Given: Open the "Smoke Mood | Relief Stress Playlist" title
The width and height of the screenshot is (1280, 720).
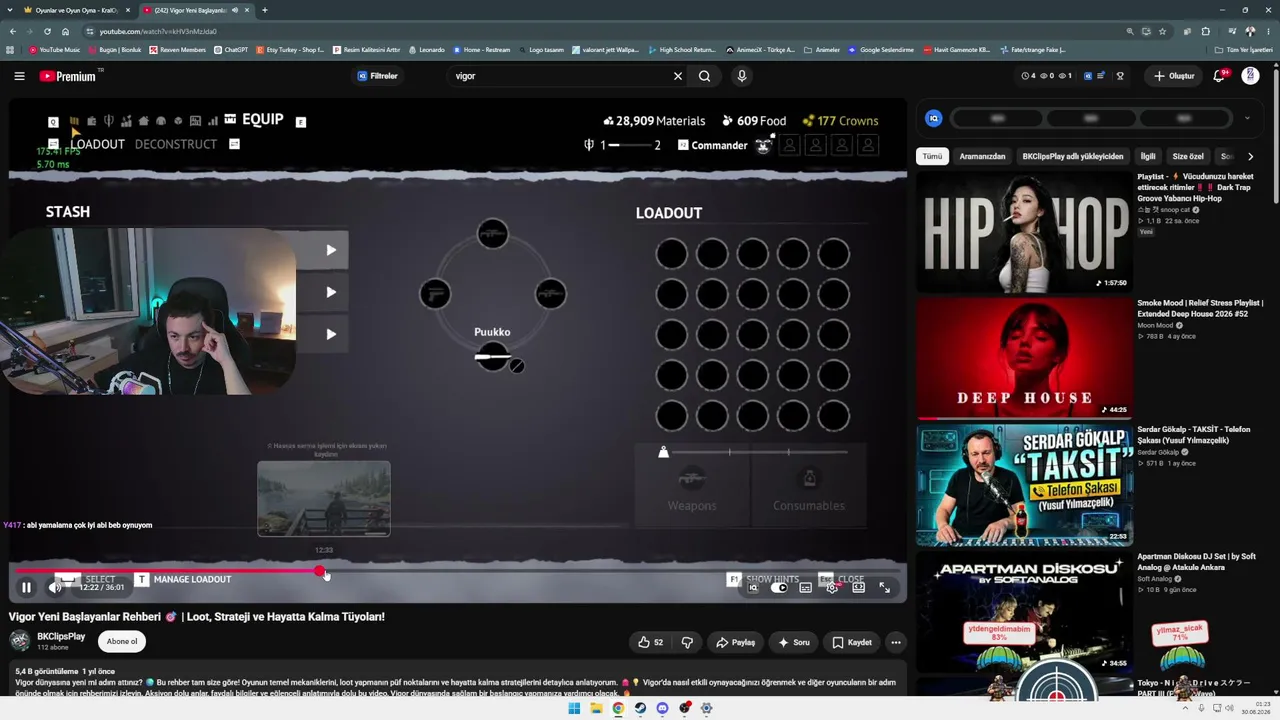Looking at the screenshot, I should [x=1200, y=308].
